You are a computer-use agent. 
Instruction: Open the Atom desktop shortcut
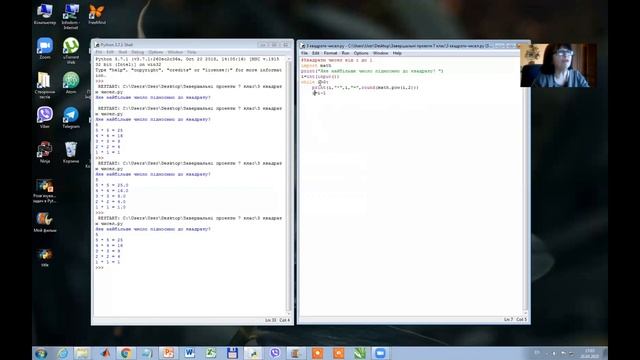71,82
